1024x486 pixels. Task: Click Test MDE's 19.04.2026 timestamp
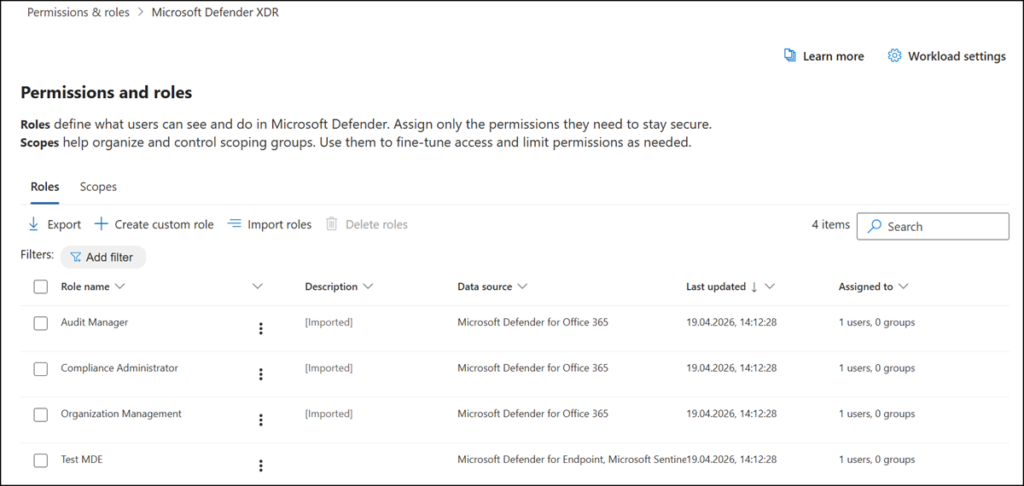tap(731, 459)
